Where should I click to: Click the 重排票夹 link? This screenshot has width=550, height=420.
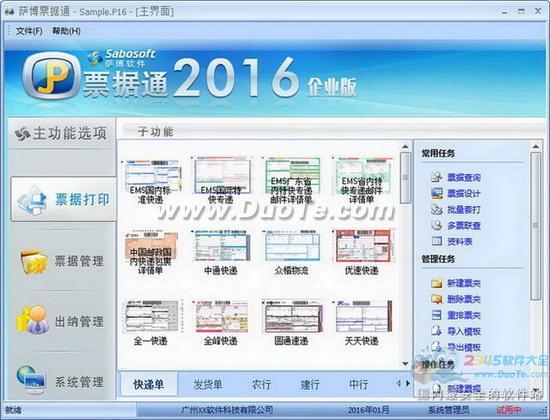click(464, 315)
